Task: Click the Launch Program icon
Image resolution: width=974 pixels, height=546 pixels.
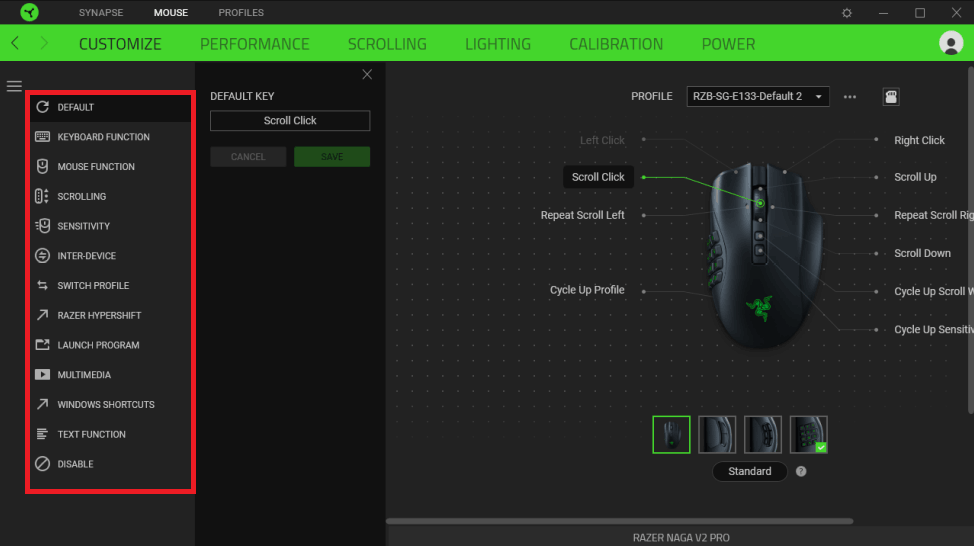Action: click(42, 345)
